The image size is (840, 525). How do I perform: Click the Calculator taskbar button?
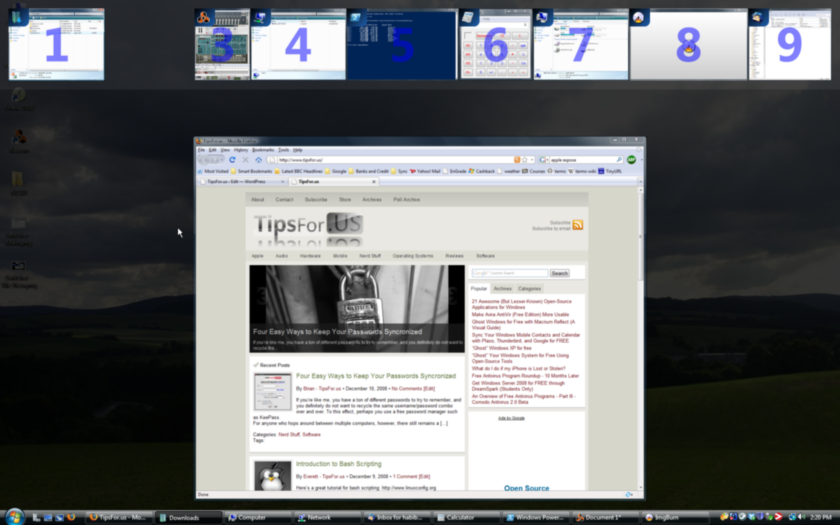pos(466,518)
